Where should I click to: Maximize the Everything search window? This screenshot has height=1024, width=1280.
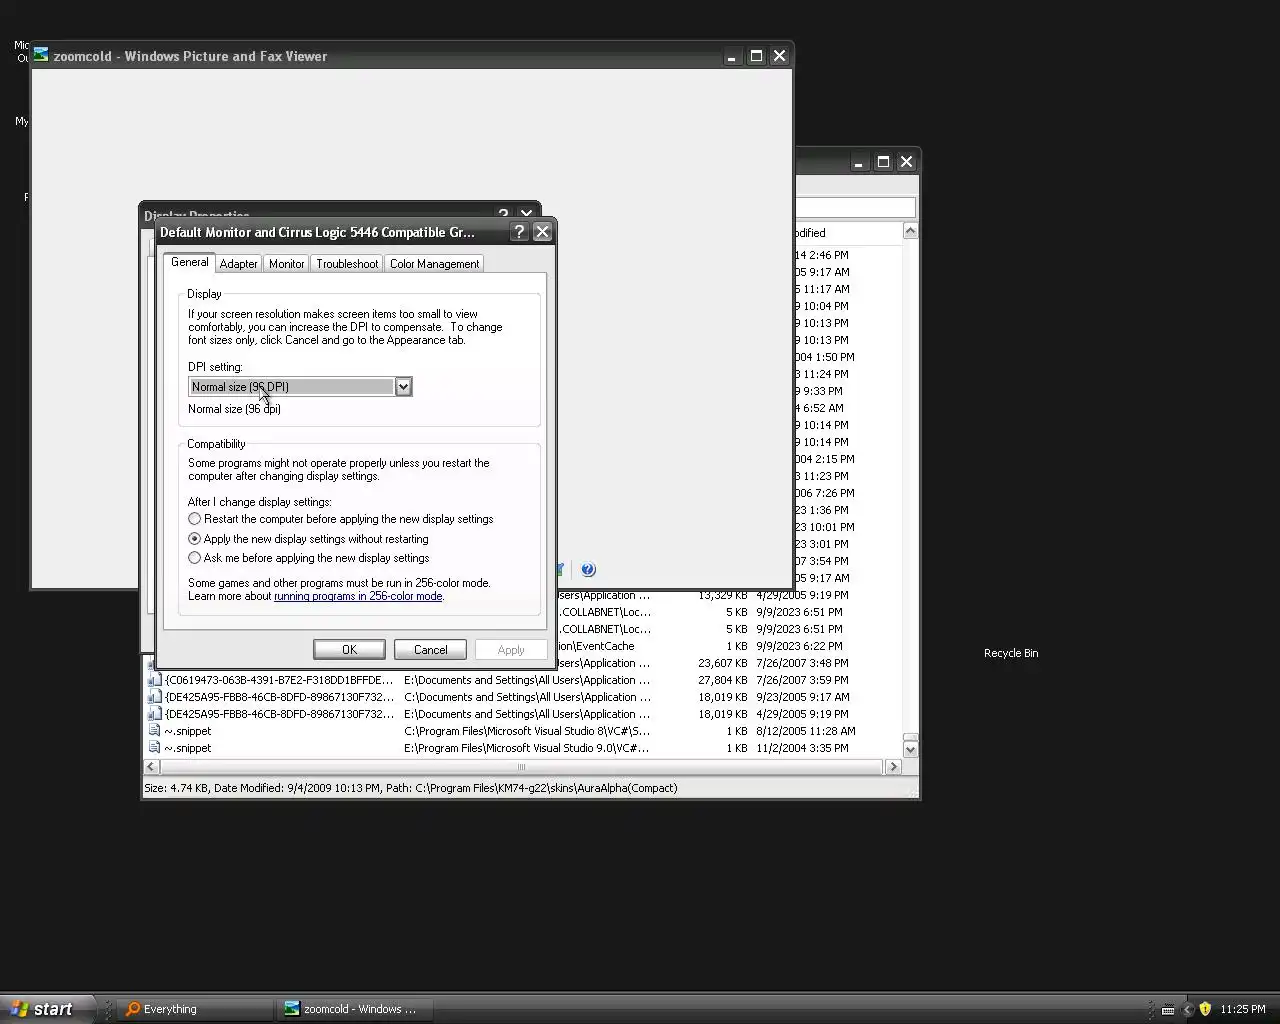tap(883, 162)
